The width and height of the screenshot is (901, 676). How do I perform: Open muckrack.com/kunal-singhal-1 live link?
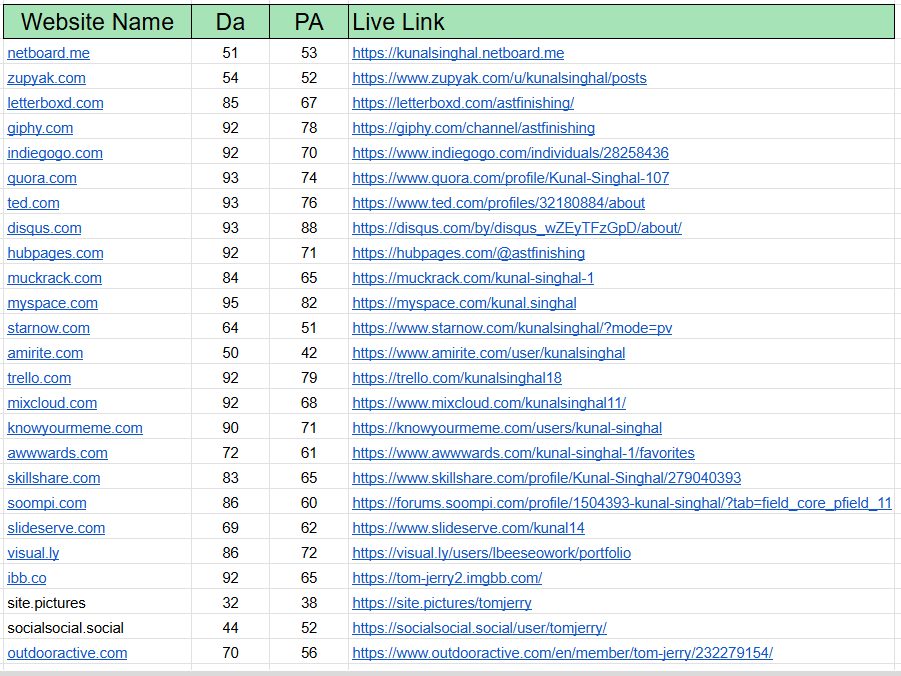[473, 278]
